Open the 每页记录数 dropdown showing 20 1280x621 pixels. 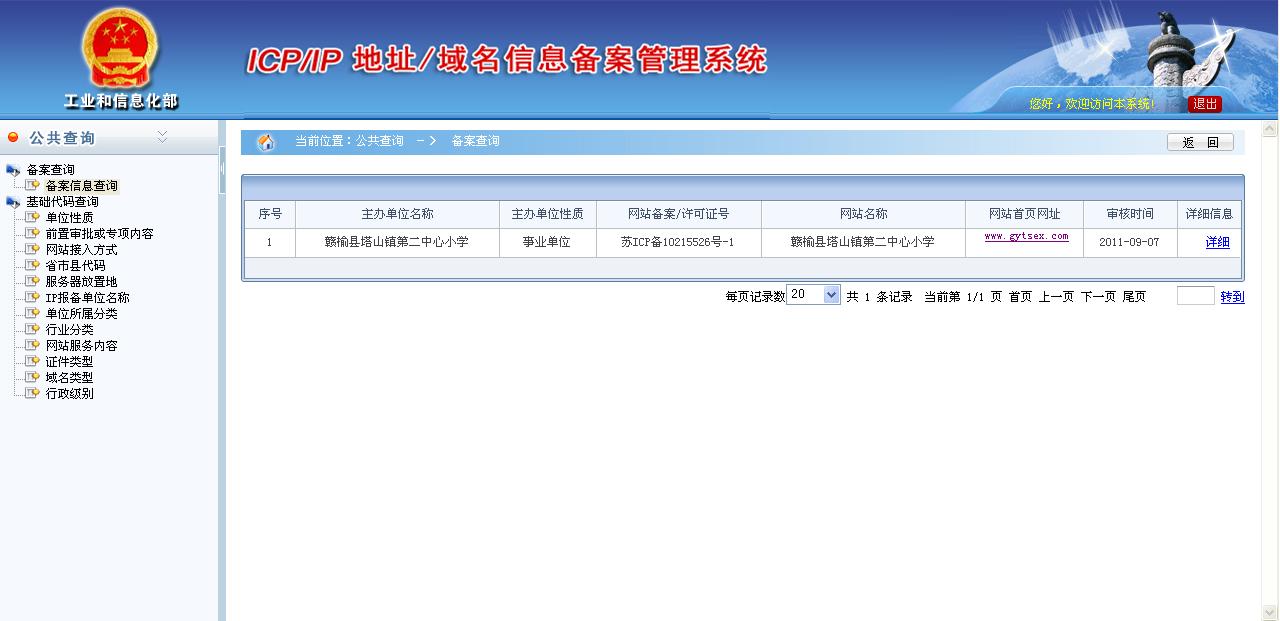click(813, 294)
